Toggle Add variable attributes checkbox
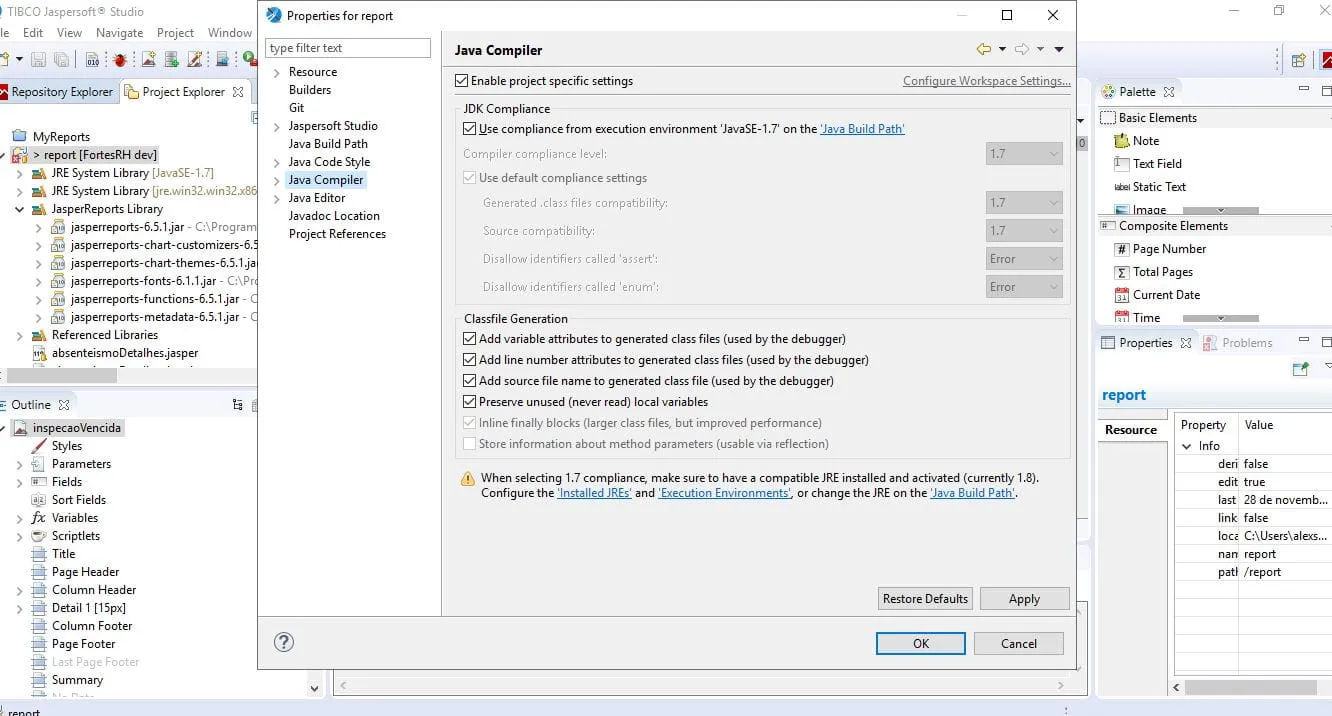1332x716 pixels. [470, 339]
